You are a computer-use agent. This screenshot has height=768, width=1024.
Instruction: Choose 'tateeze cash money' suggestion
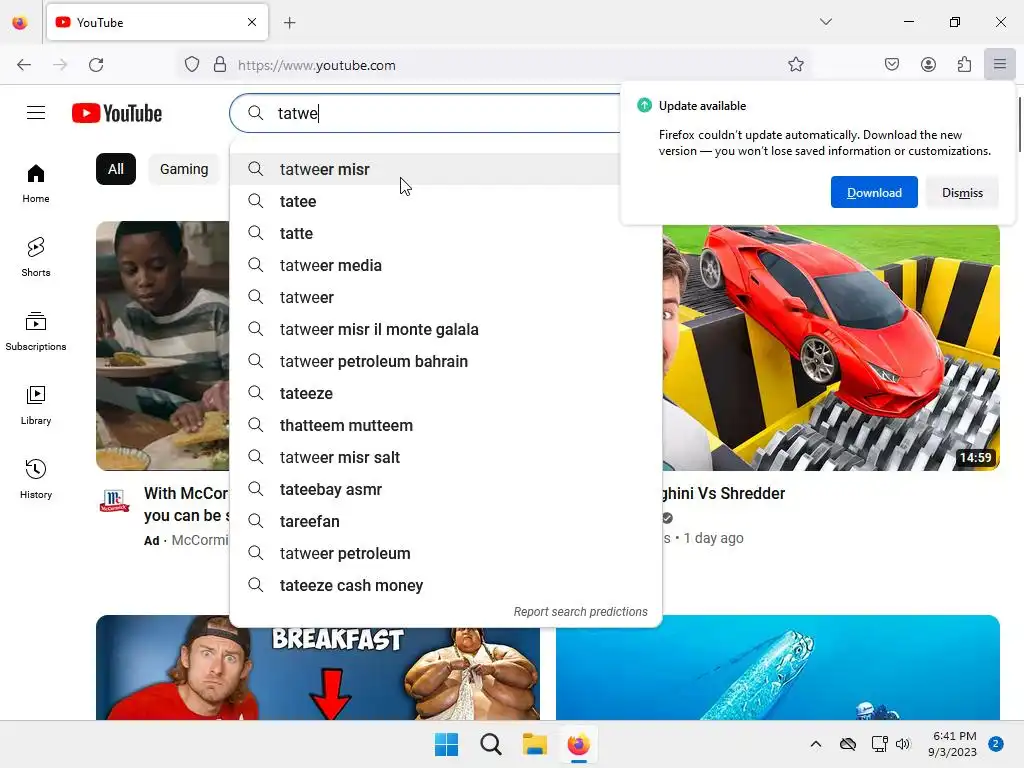[x=445, y=585]
